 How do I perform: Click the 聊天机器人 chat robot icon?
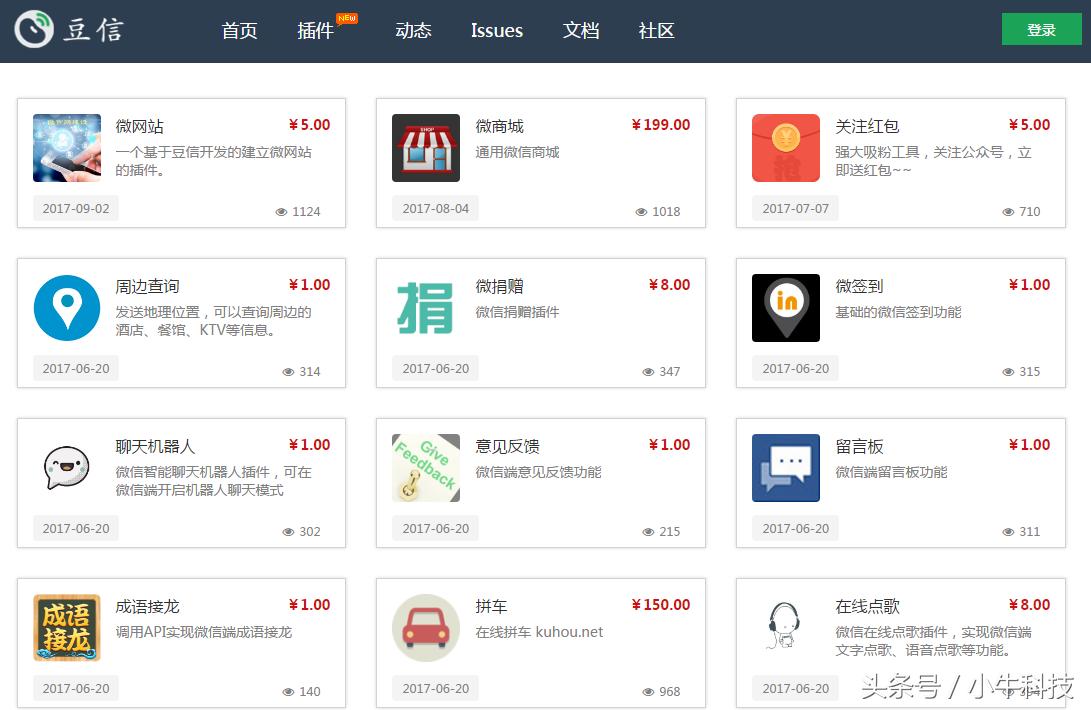67,468
